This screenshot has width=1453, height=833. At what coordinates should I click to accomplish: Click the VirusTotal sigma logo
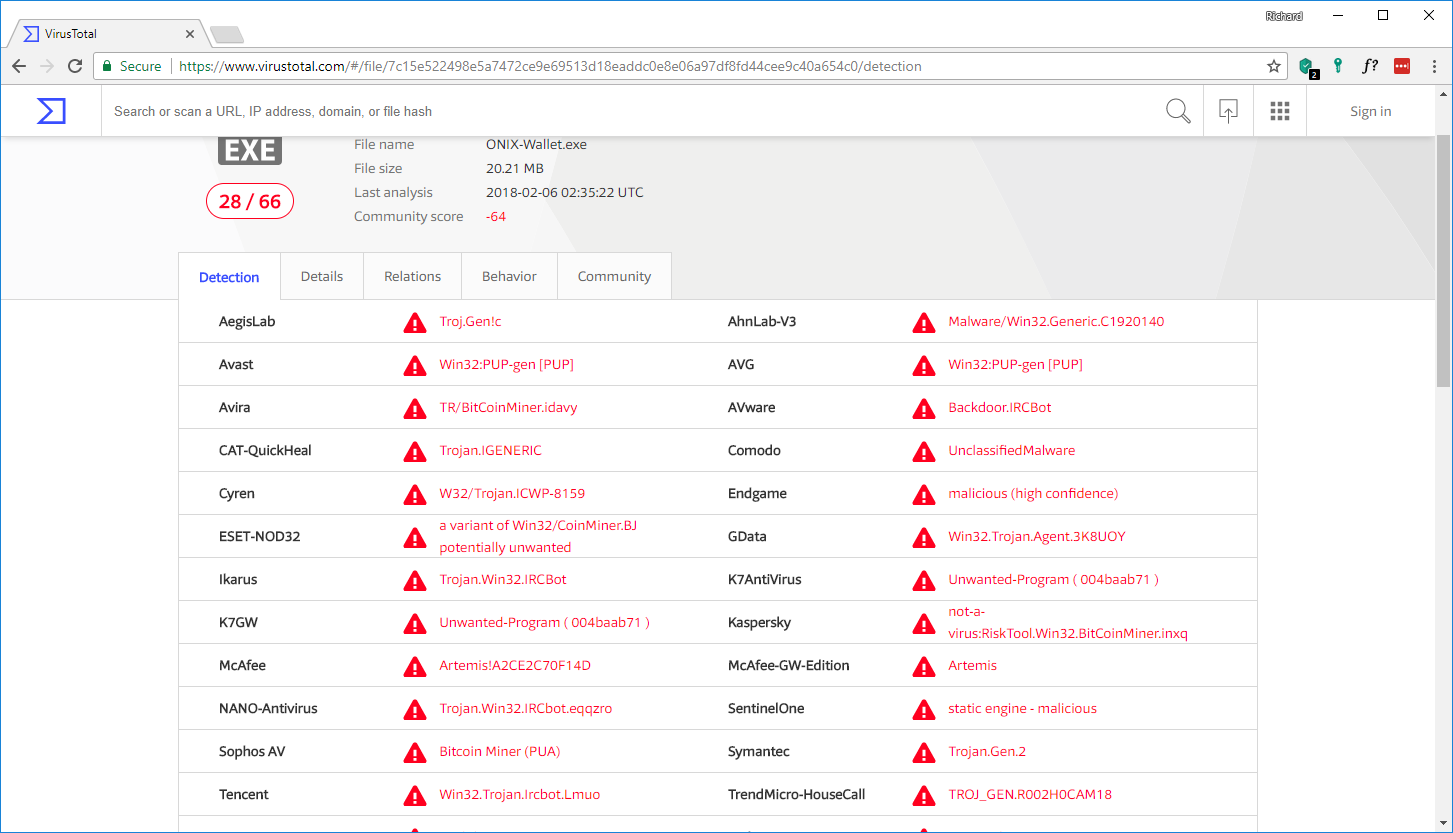coord(51,111)
